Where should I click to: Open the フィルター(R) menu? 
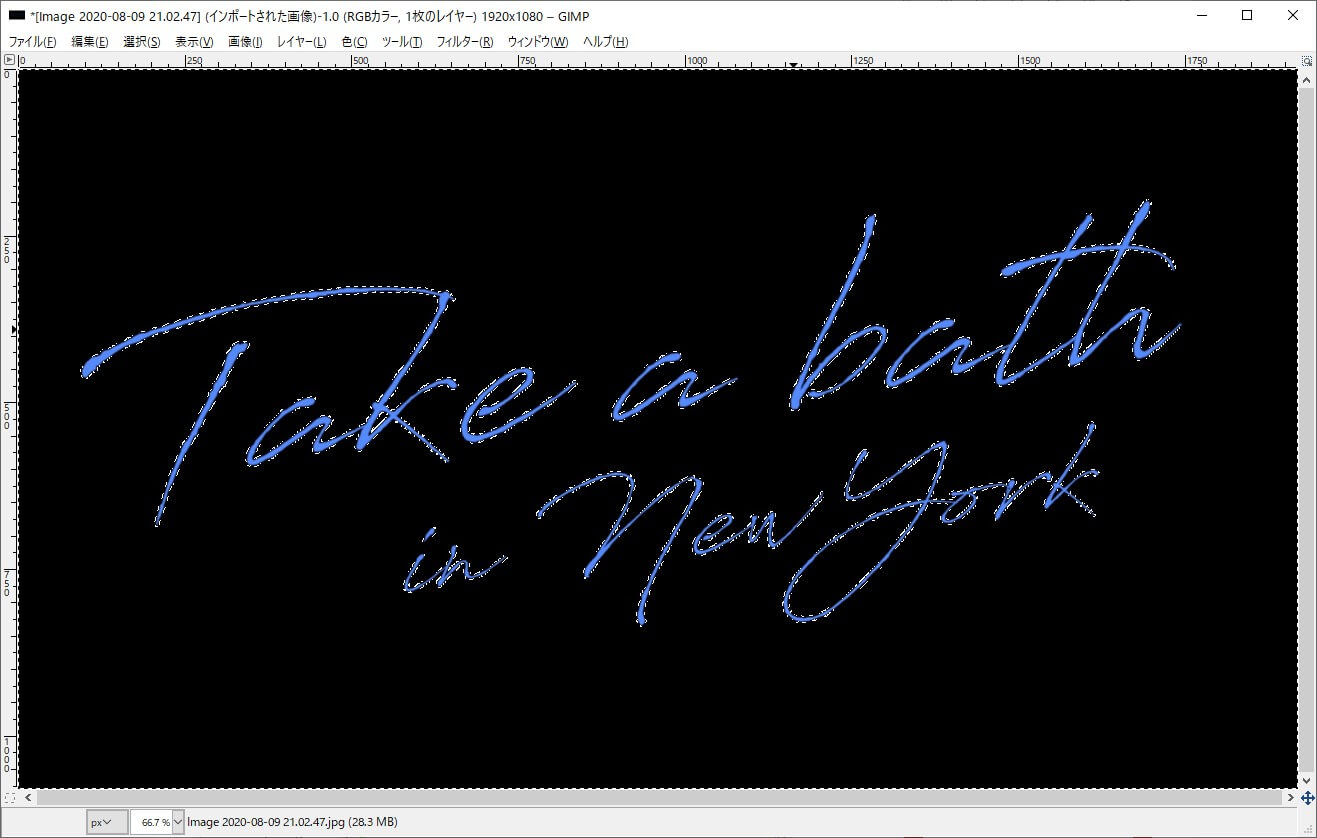point(465,41)
